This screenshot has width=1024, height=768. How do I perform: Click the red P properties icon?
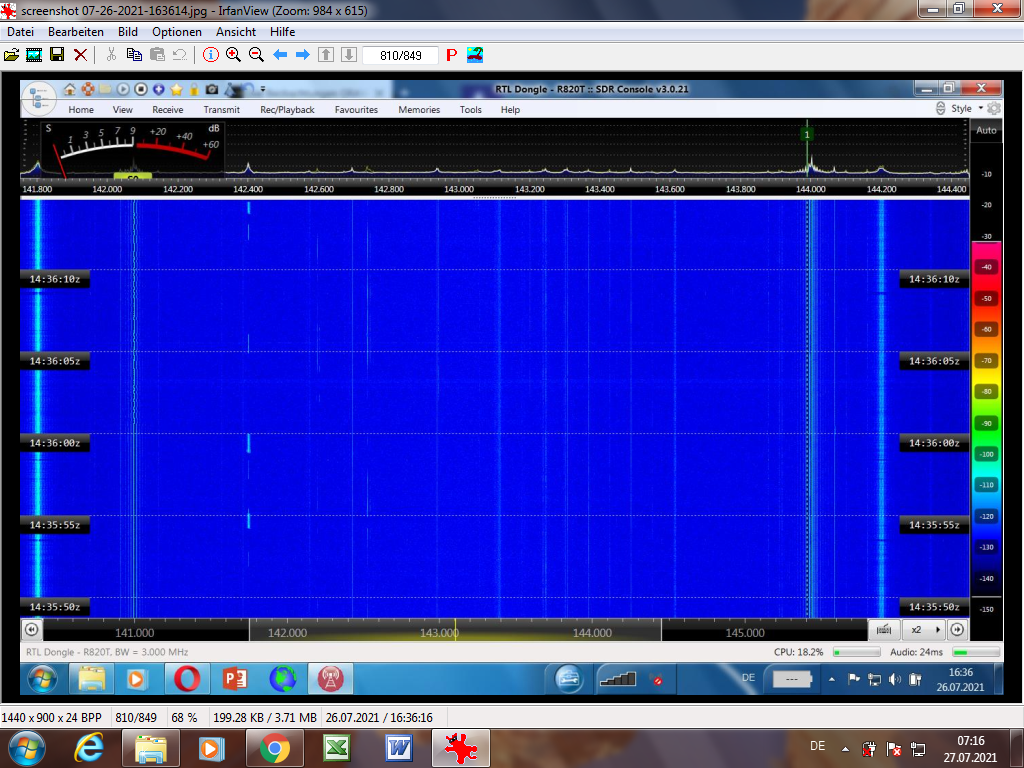(x=451, y=56)
